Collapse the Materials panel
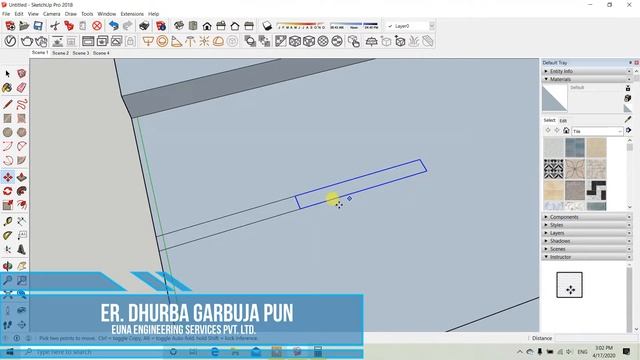 click(x=587, y=79)
